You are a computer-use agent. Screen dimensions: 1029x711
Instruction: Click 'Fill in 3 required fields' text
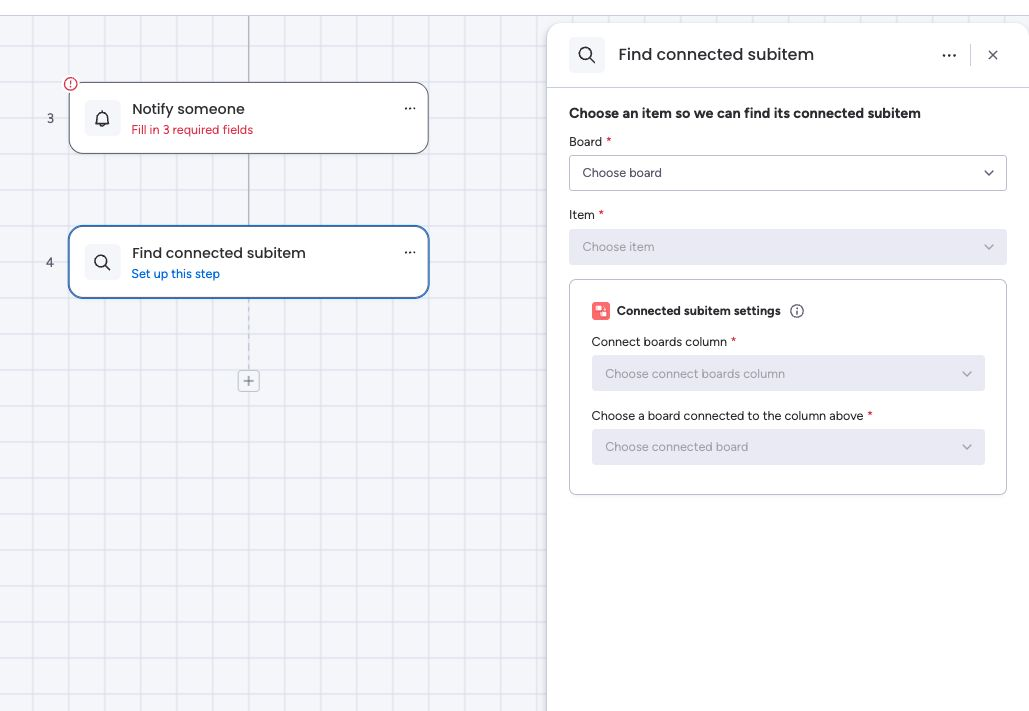[x=192, y=129]
